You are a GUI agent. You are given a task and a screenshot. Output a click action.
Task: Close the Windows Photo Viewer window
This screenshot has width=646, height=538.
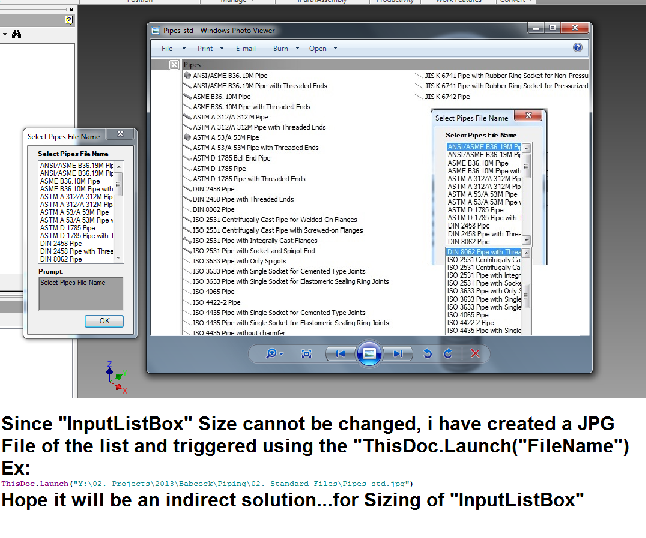pyautogui.click(x=575, y=28)
